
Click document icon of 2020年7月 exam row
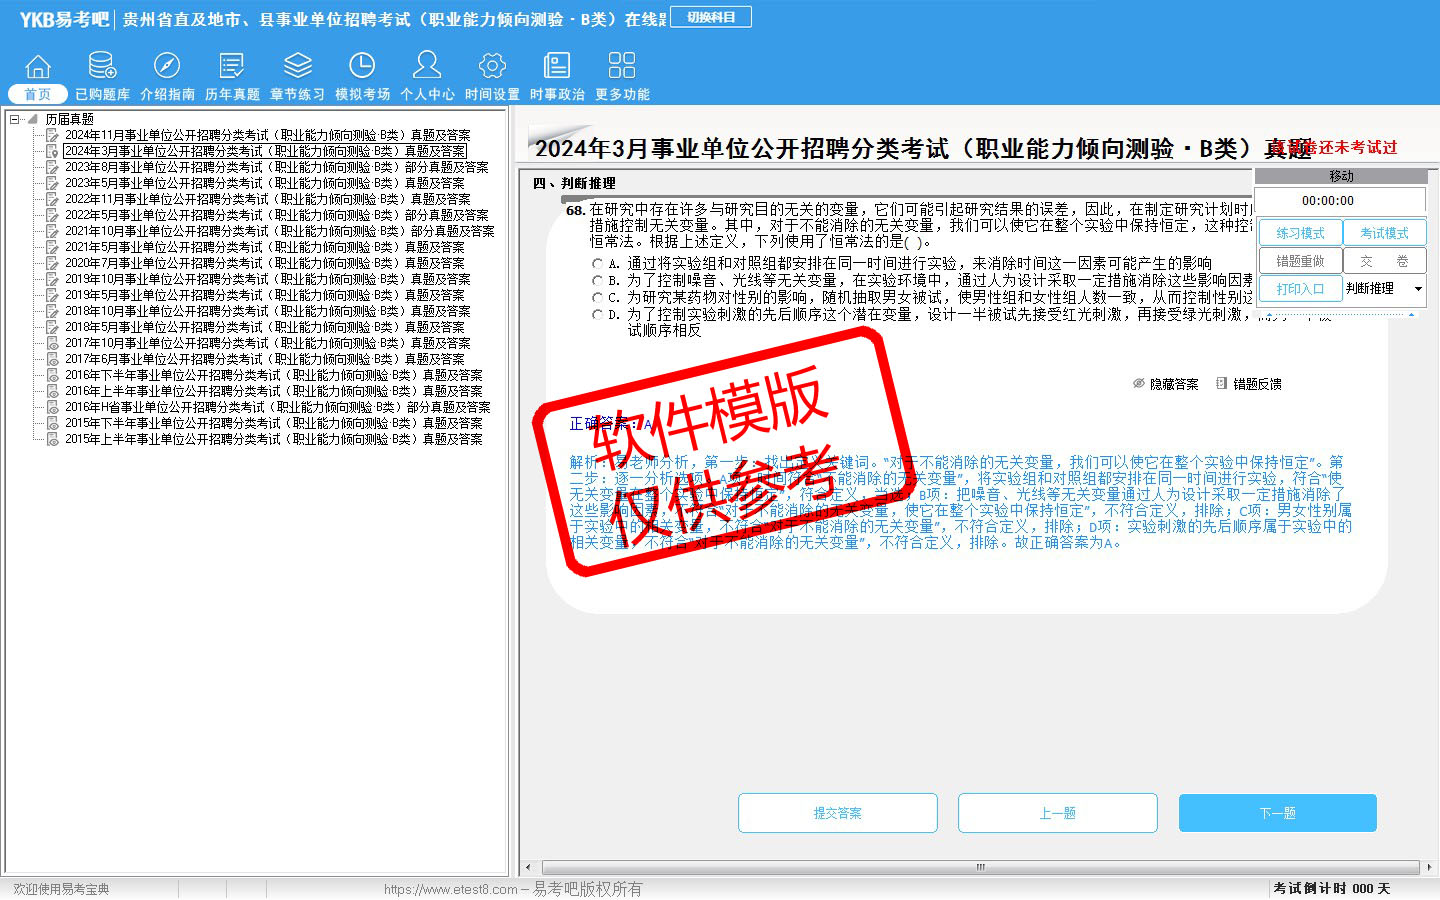[x=52, y=263]
